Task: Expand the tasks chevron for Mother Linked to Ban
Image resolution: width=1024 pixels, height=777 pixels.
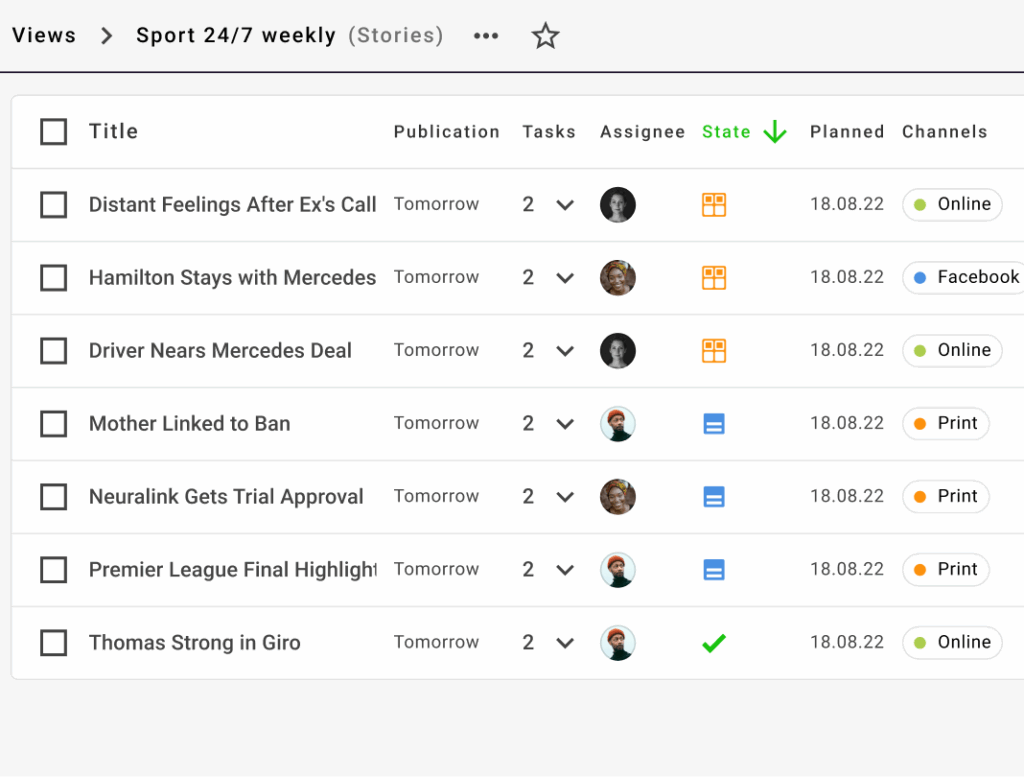Action: point(565,424)
